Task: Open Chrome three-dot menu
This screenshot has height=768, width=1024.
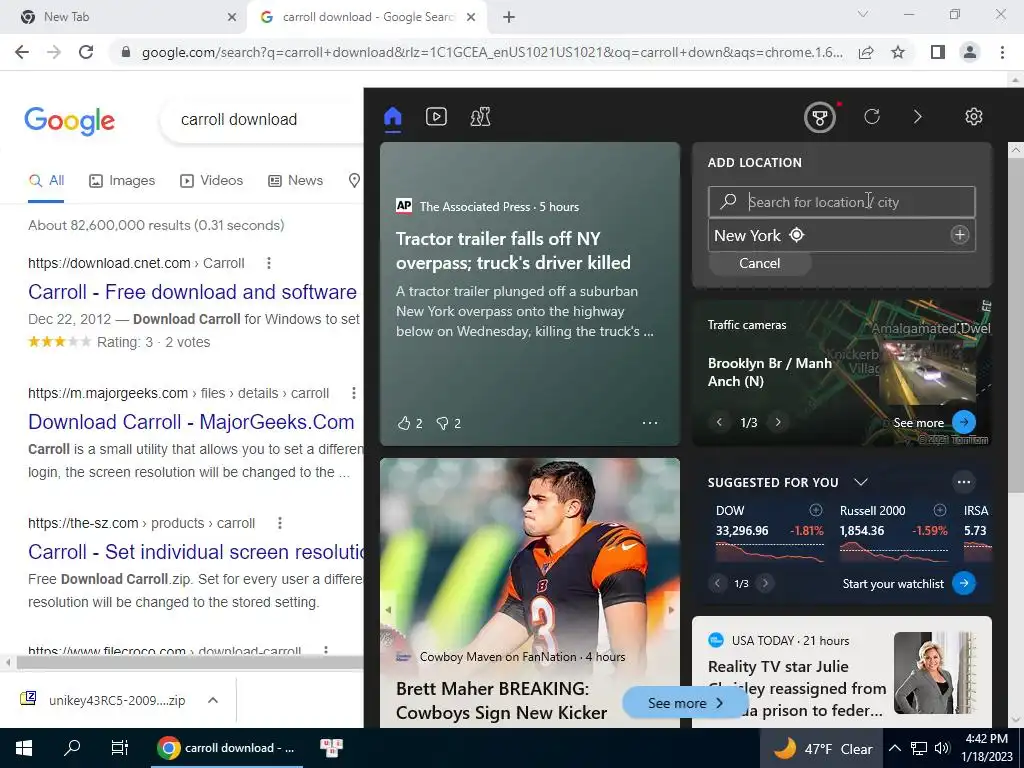Action: 1002,52
